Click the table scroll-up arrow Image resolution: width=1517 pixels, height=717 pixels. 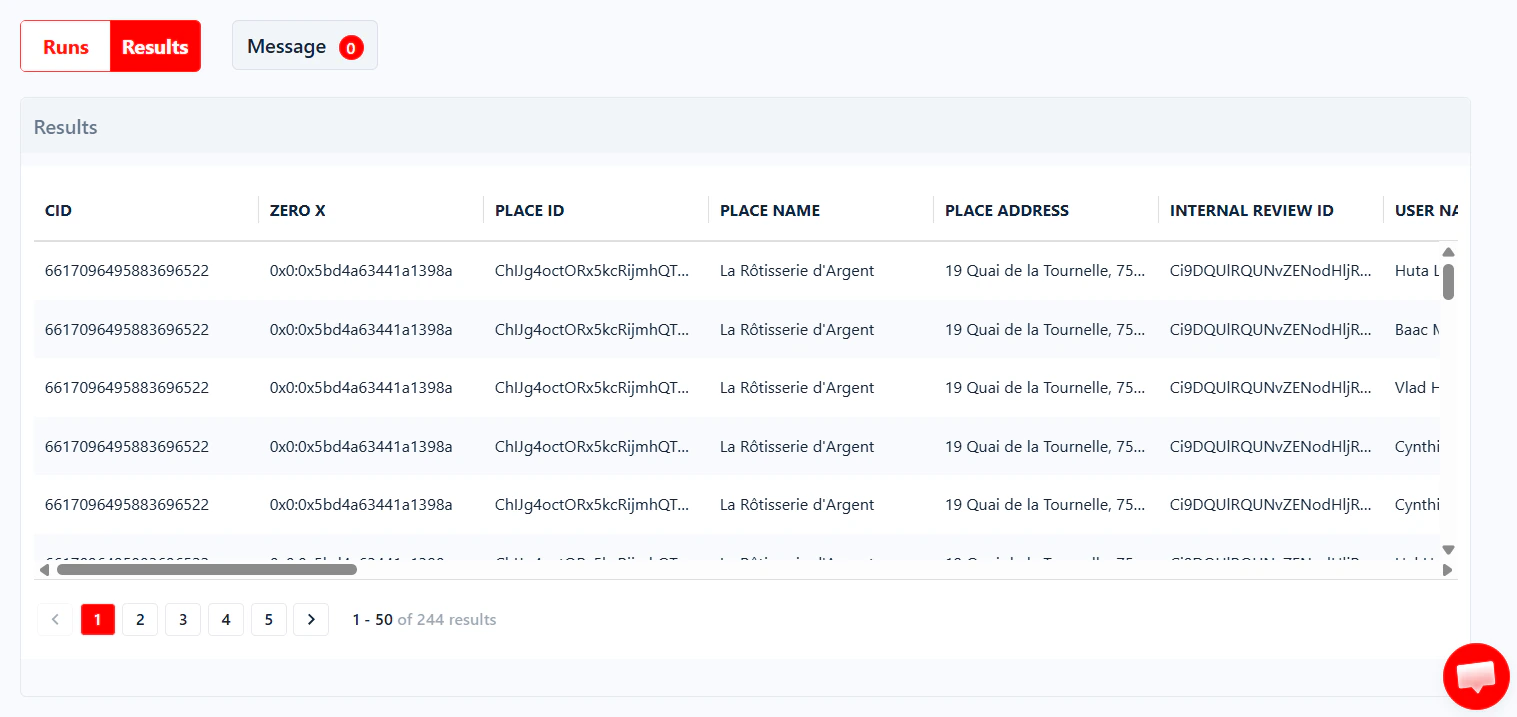pyautogui.click(x=1448, y=252)
